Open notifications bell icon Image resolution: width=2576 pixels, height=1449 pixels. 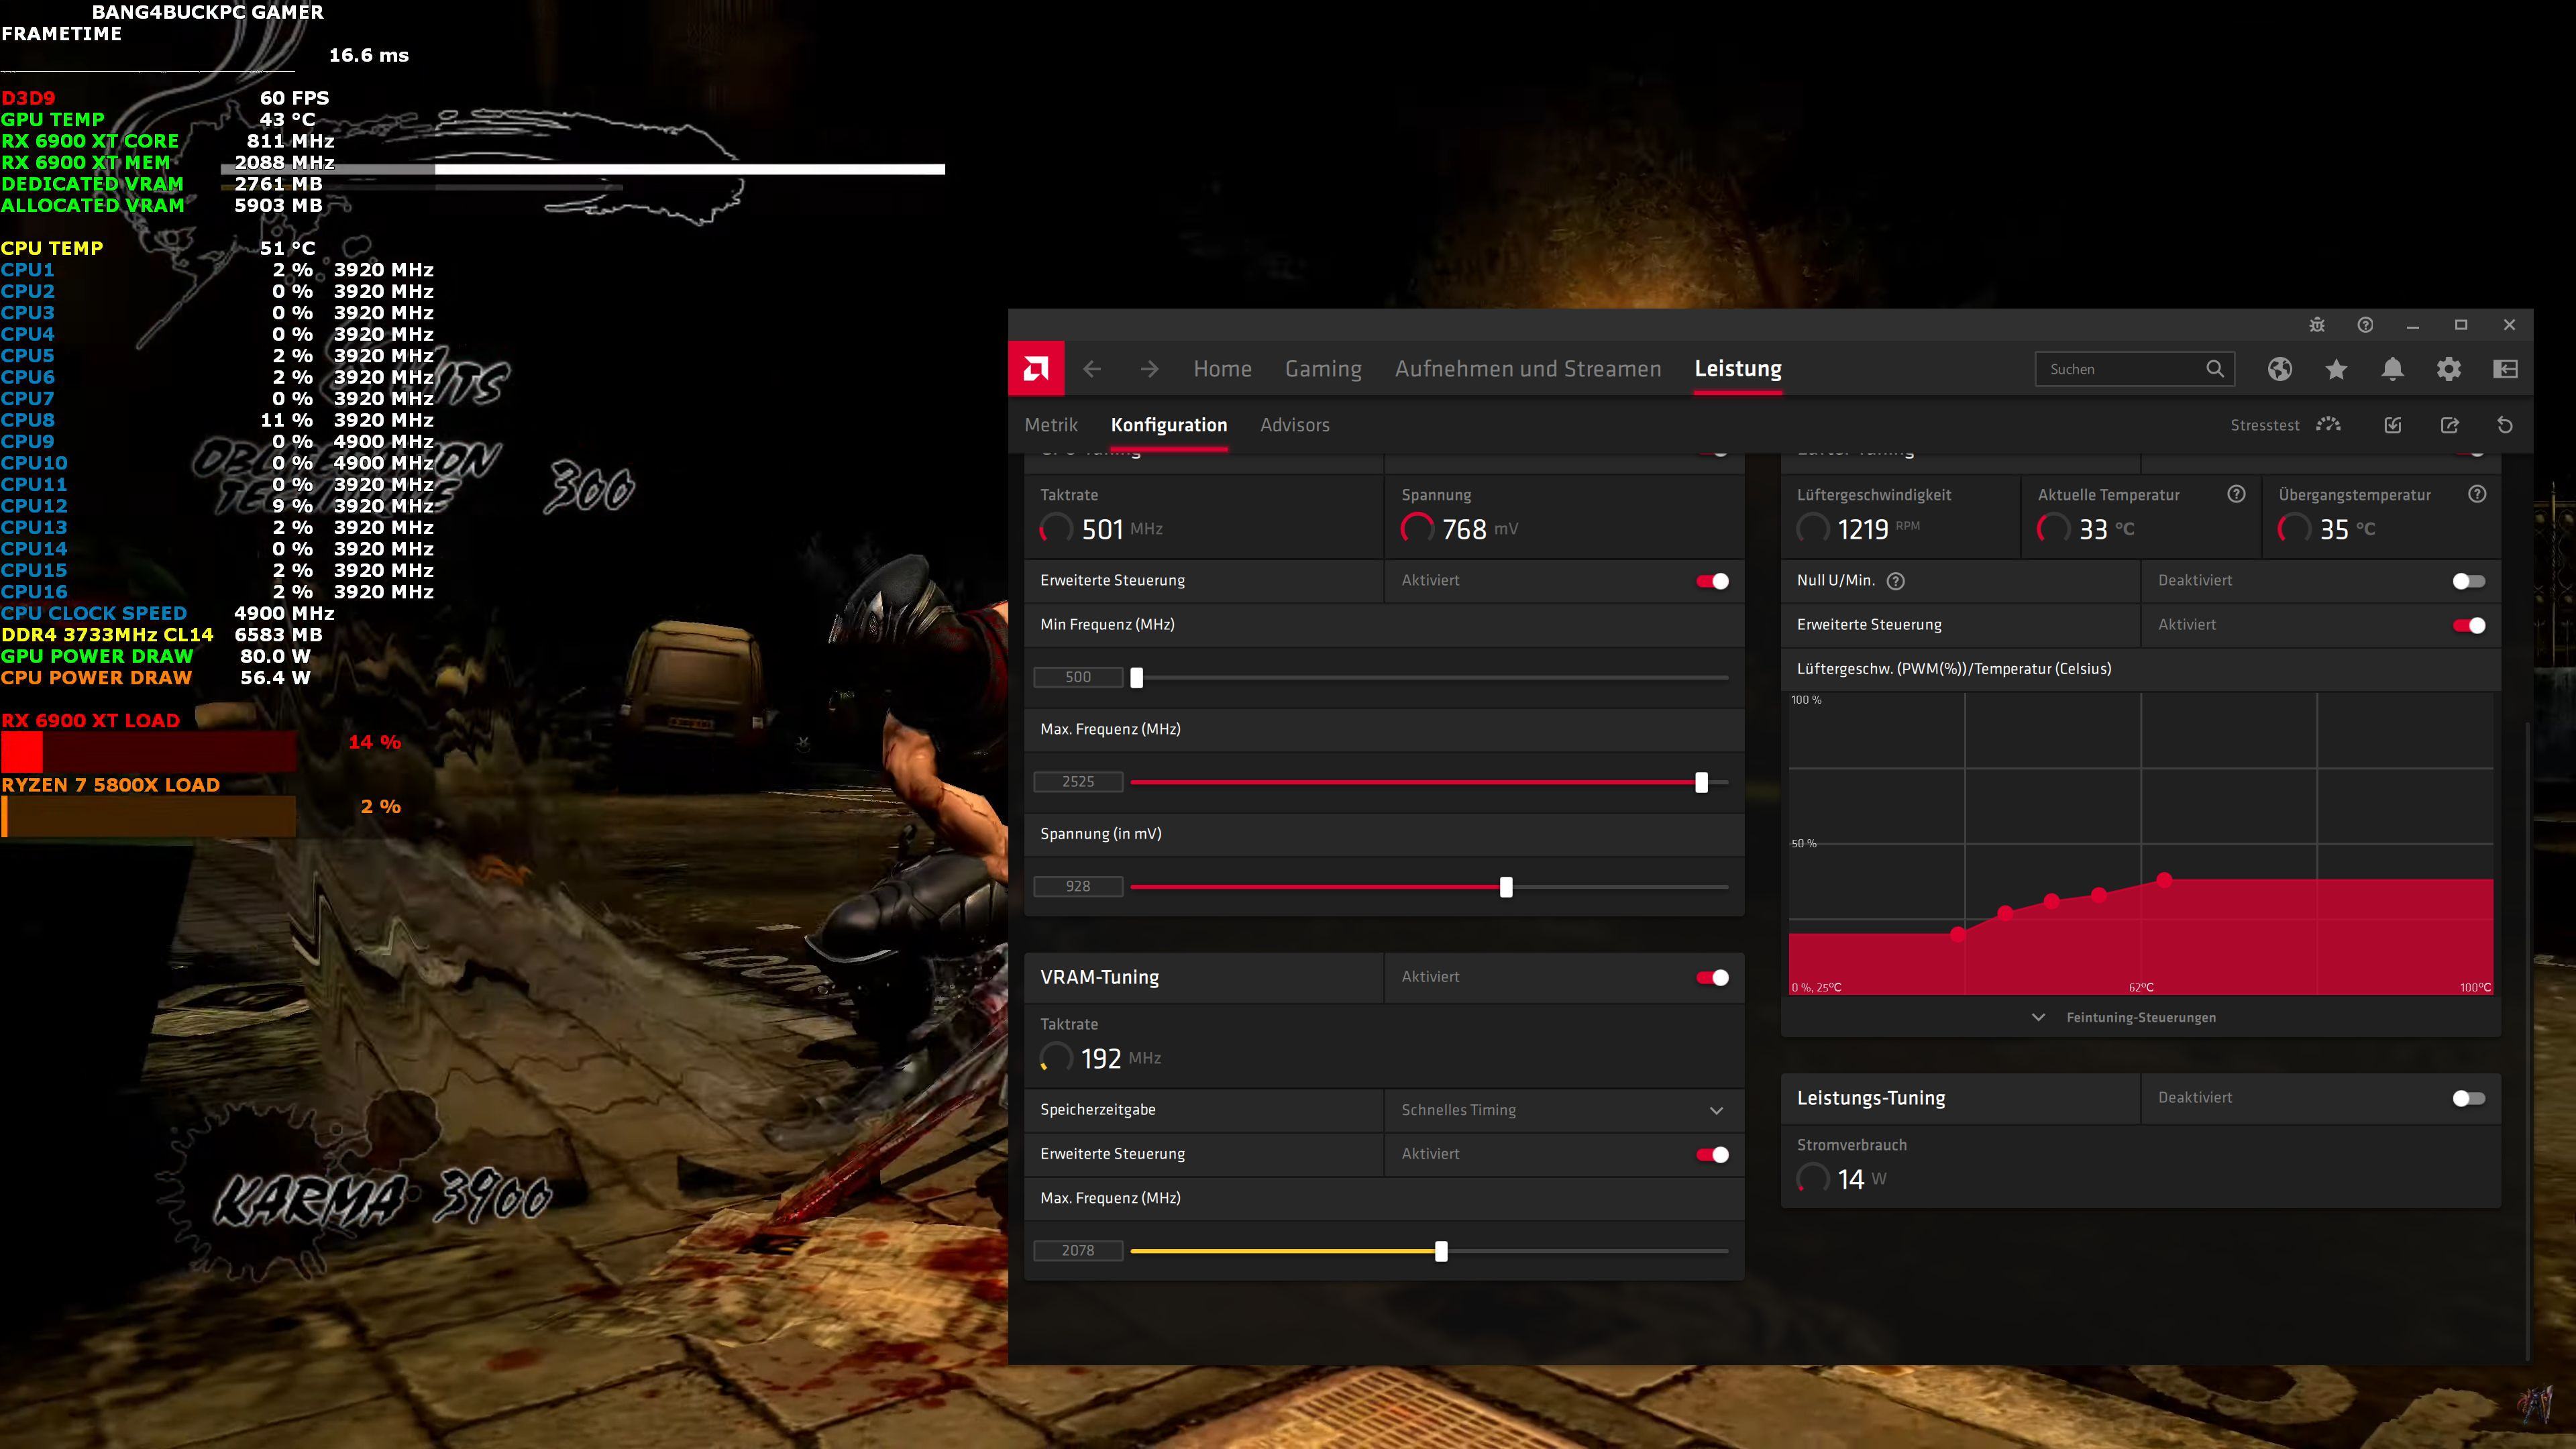click(2392, 369)
